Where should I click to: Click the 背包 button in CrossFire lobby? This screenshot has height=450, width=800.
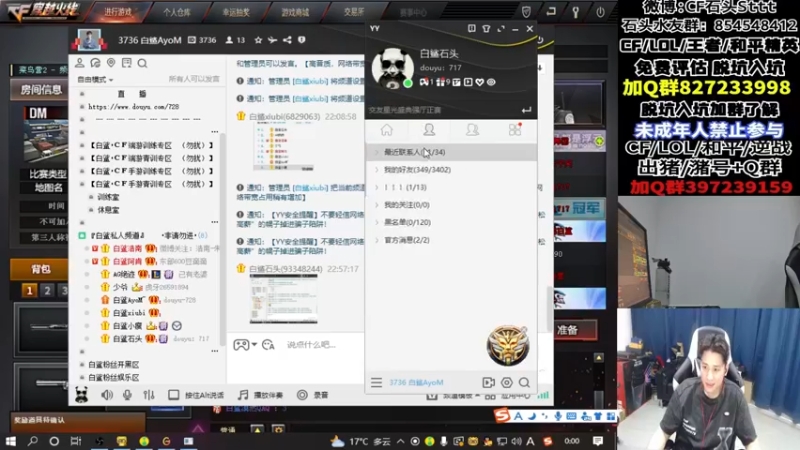coord(39,269)
